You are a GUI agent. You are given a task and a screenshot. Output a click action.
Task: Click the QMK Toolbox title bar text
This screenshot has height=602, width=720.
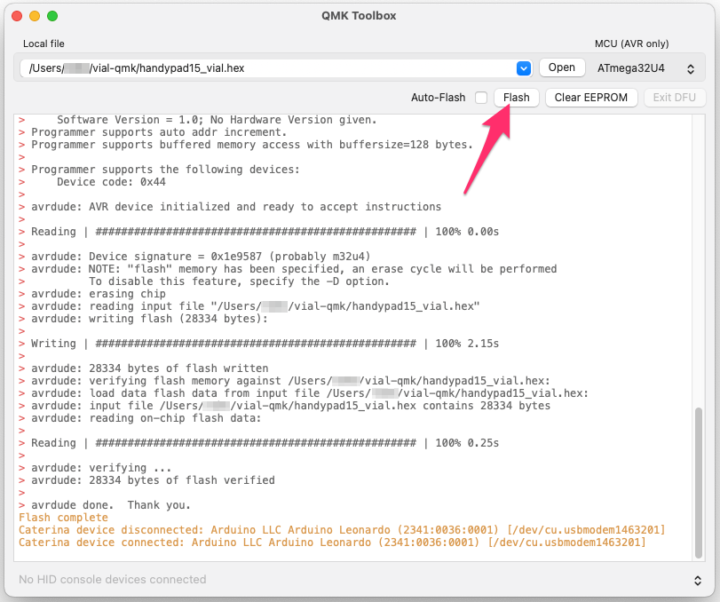[359, 16]
